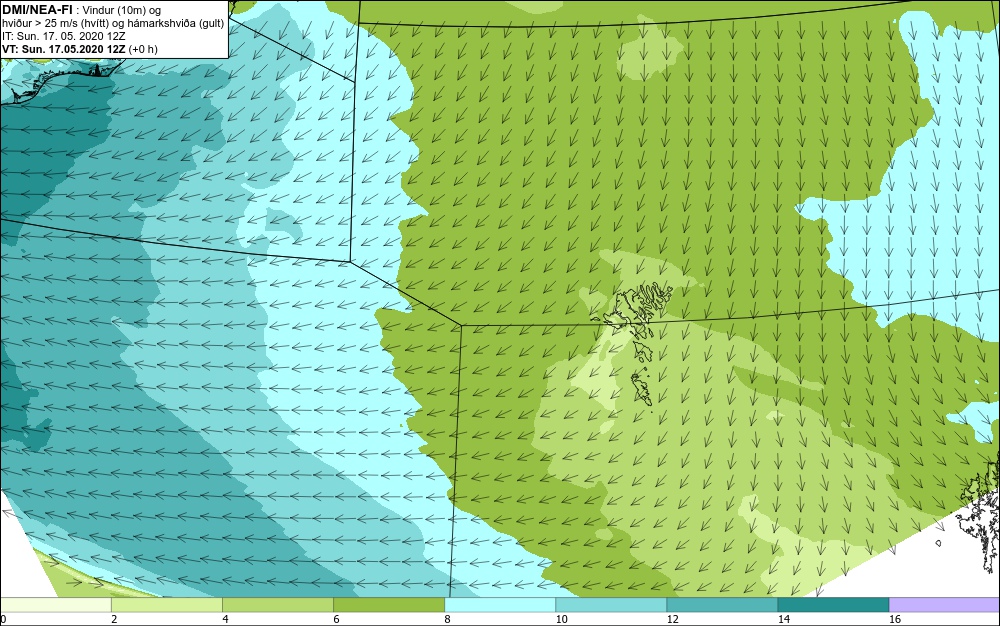Click the DMI/NEA-FI title text
This screenshot has height=626, width=1000.
(37, 9)
